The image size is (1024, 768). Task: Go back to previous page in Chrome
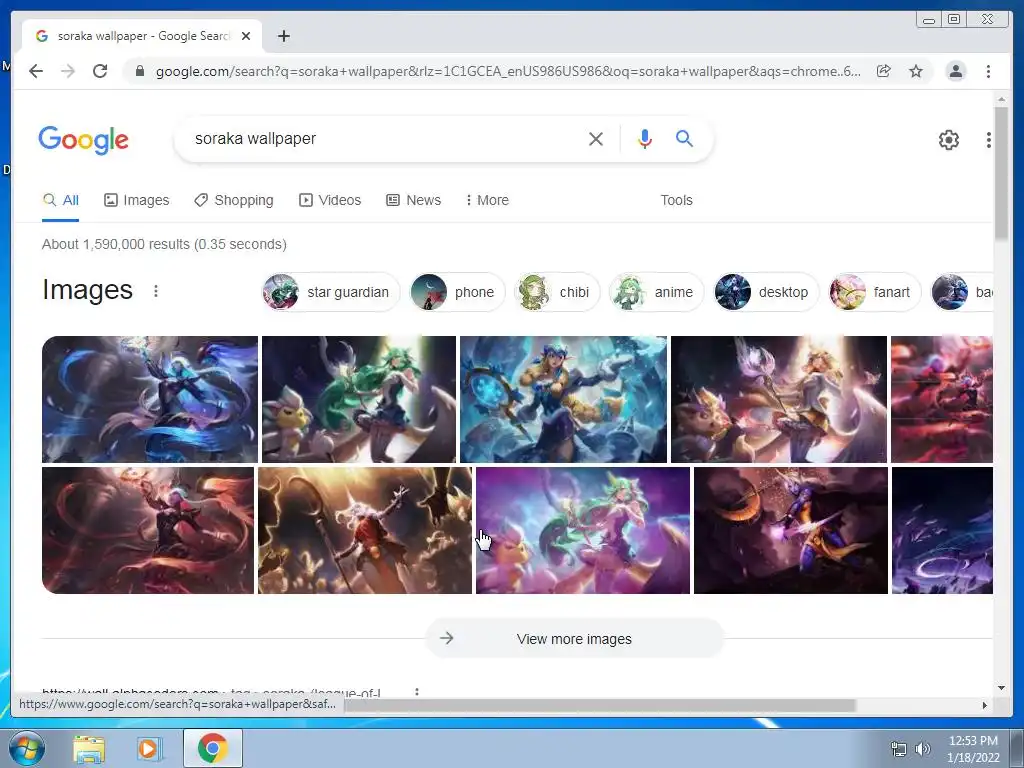36,71
